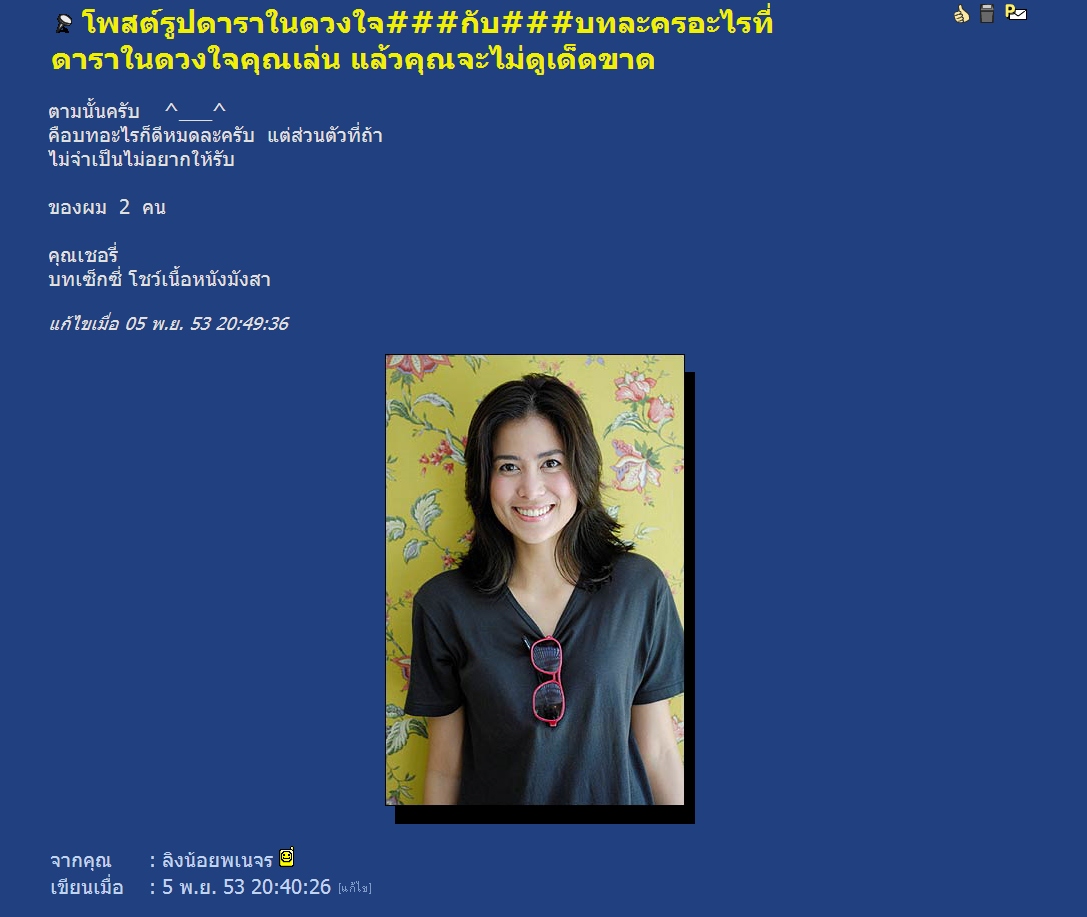Click the phrase คือบทอะไรก็ดีหมดละครับ

click(x=151, y=135)
